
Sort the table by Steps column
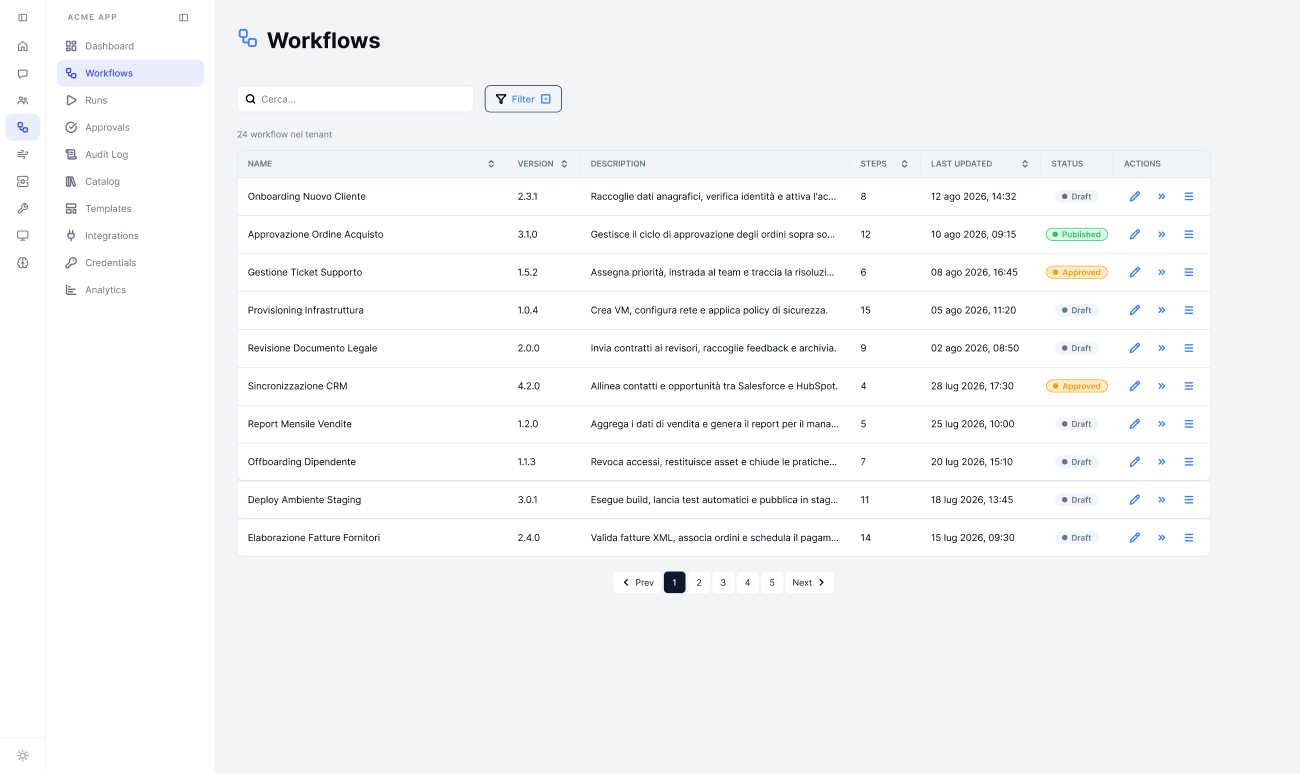point(904,164)
